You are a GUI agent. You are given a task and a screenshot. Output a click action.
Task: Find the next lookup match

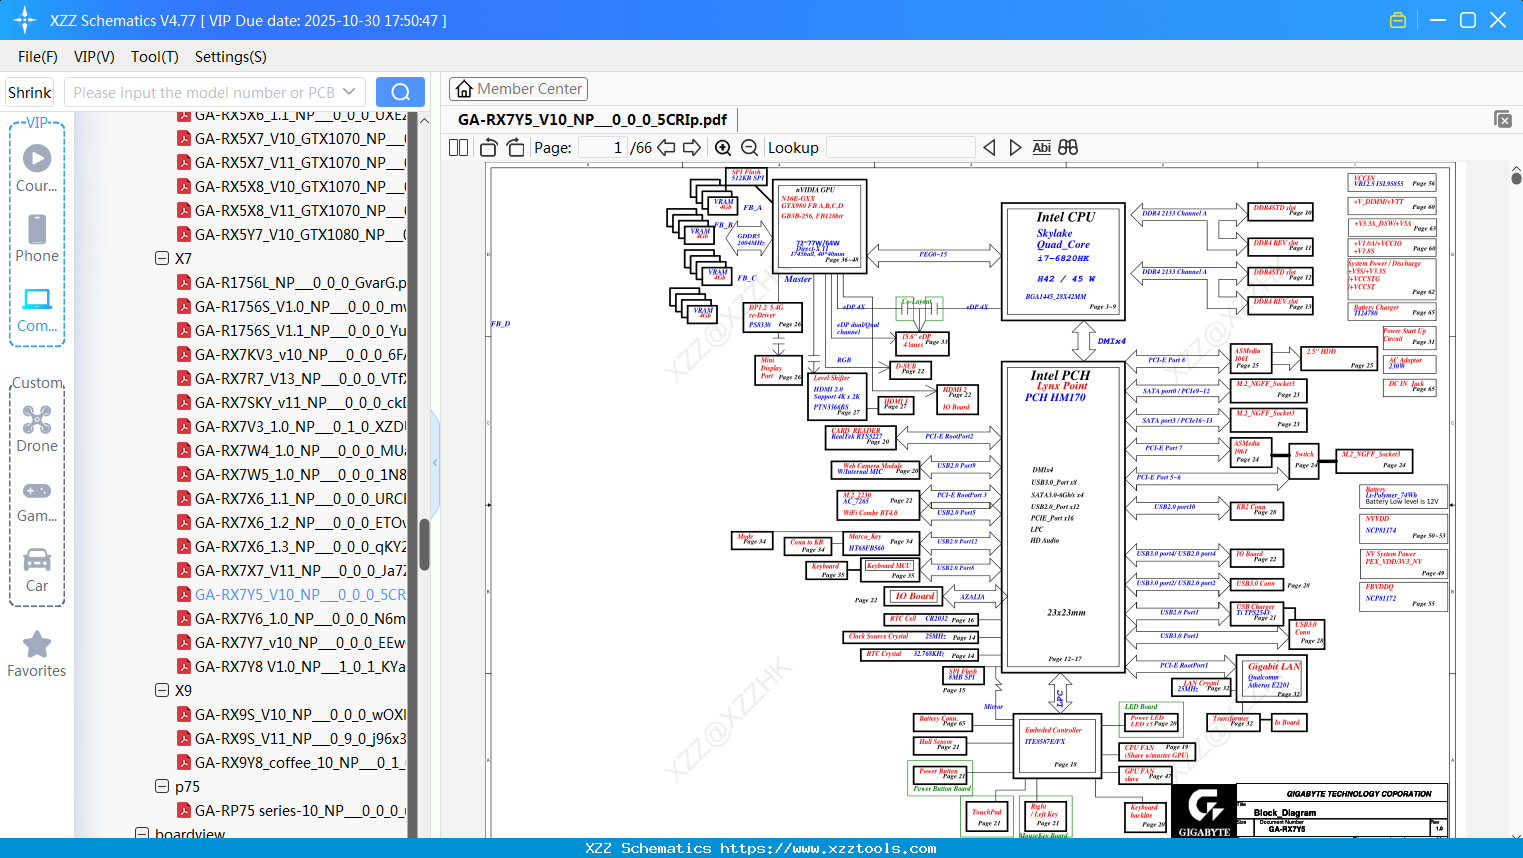click(1015, 147)
